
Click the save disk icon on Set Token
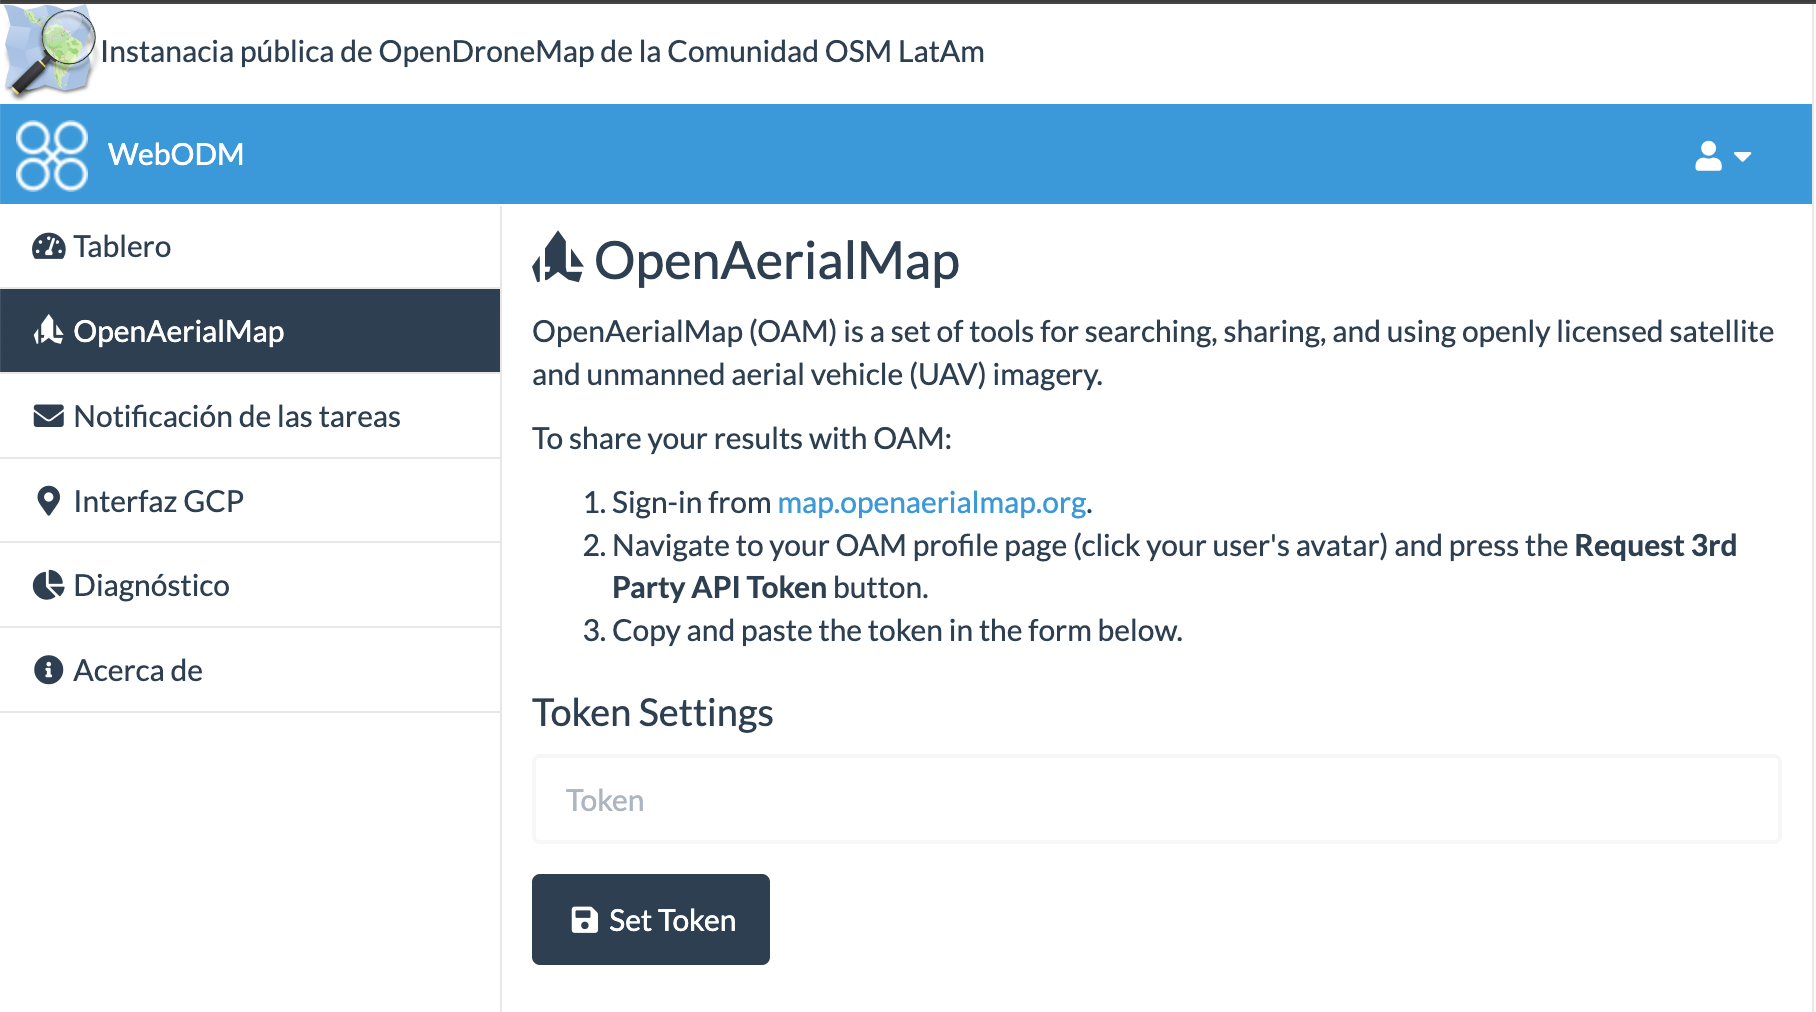coord(584,920)
